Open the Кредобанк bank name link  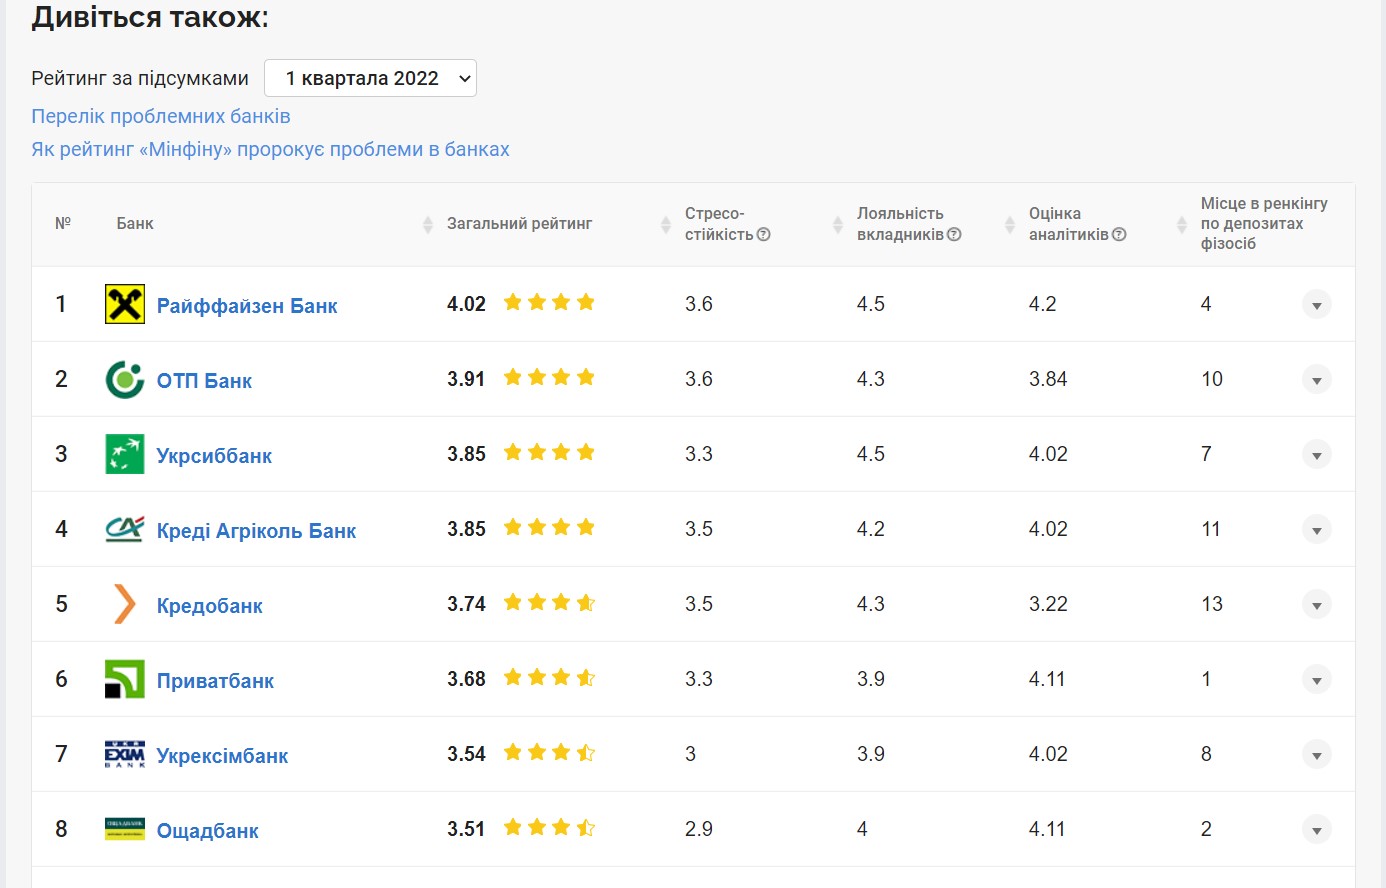209,606
